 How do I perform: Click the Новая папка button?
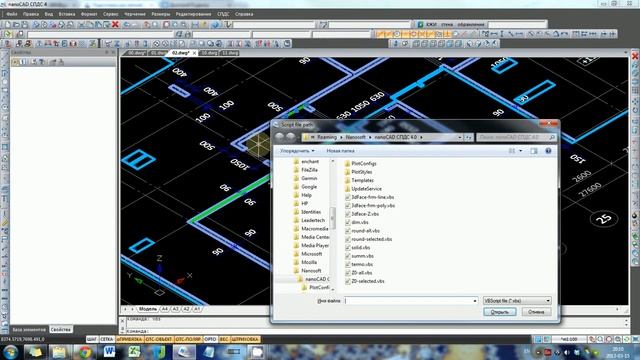pos(340,151)
